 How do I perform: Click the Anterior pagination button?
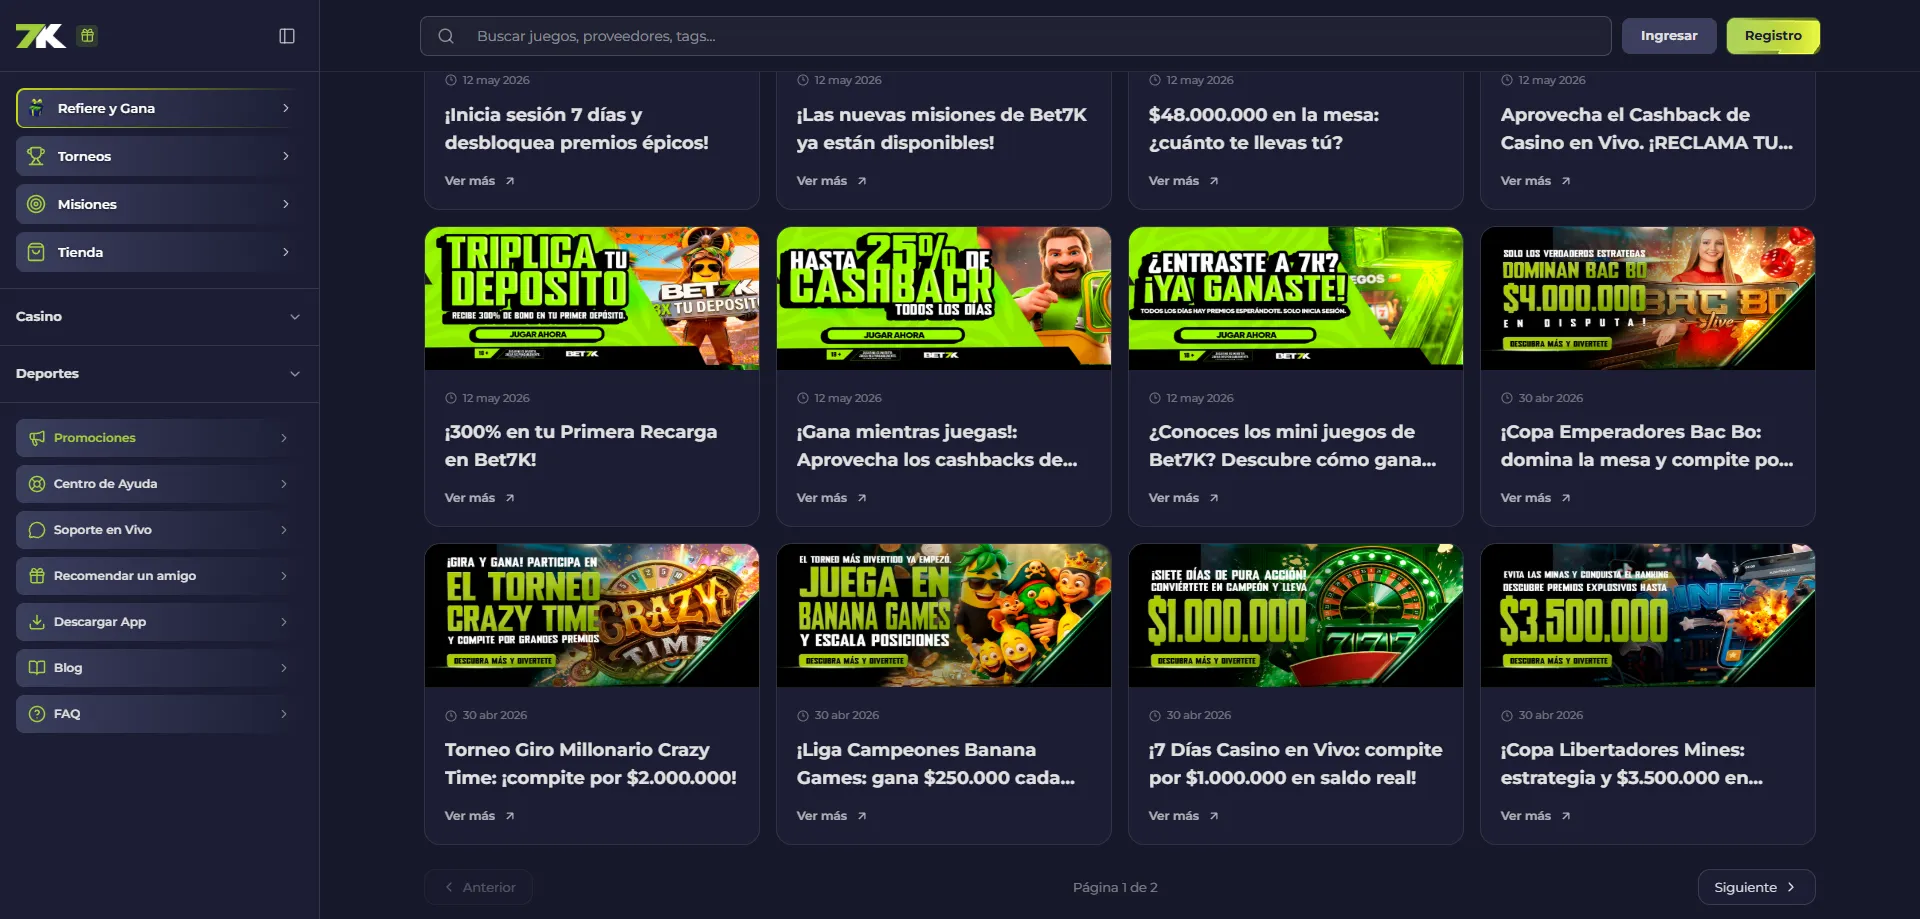478,887
